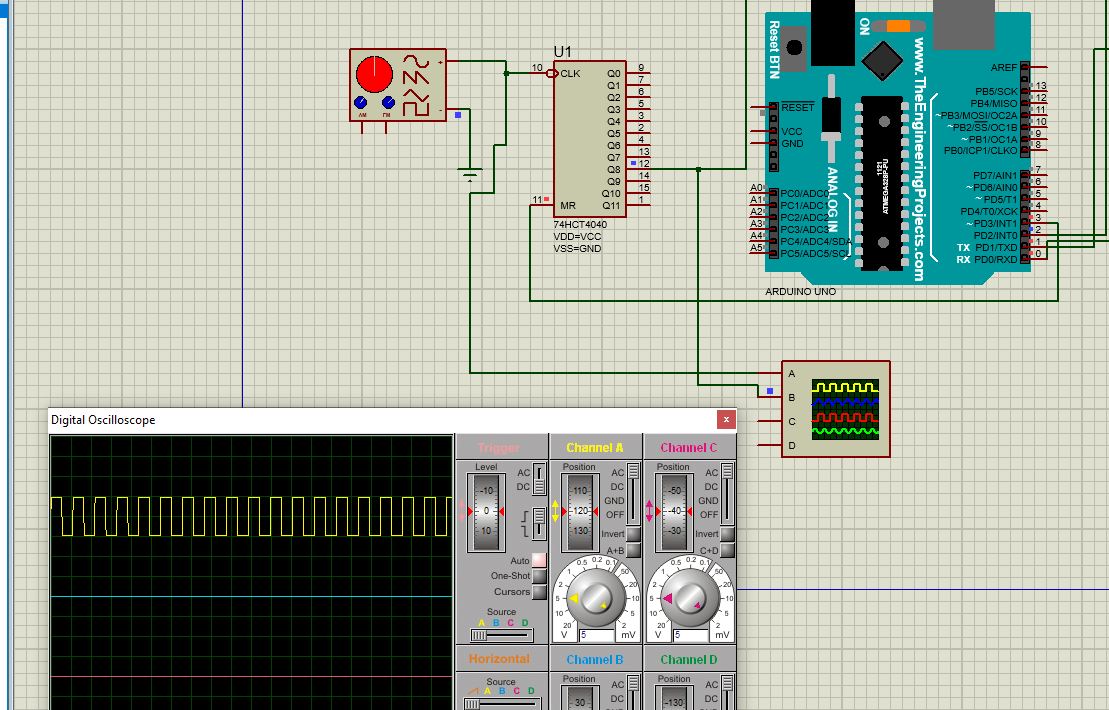
Task: Click the Reset BTN on the Arduino board
Action: pos(793,47)
